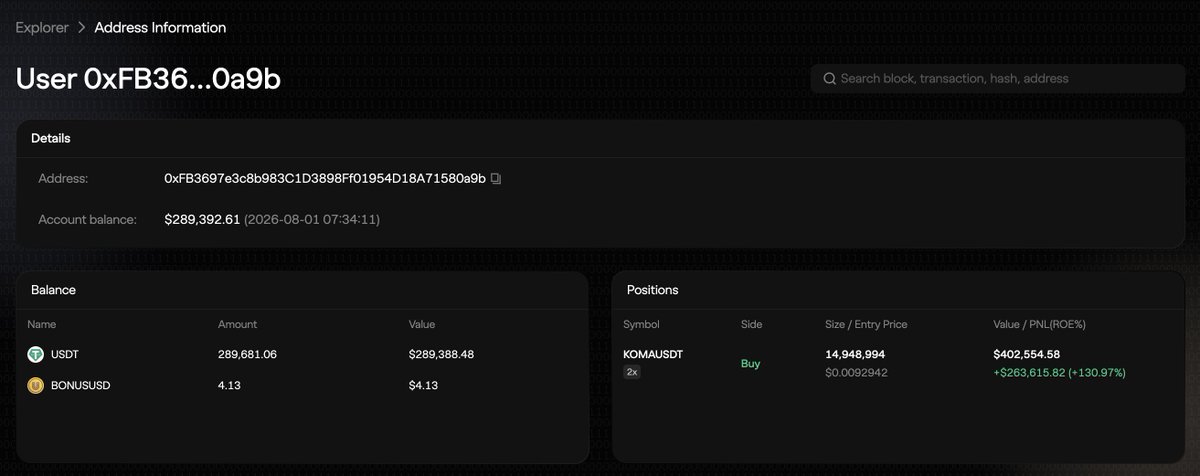Click the Value / PNL(ROE%) header
Screen dimensions: 1200x476
click(1039, 324)
